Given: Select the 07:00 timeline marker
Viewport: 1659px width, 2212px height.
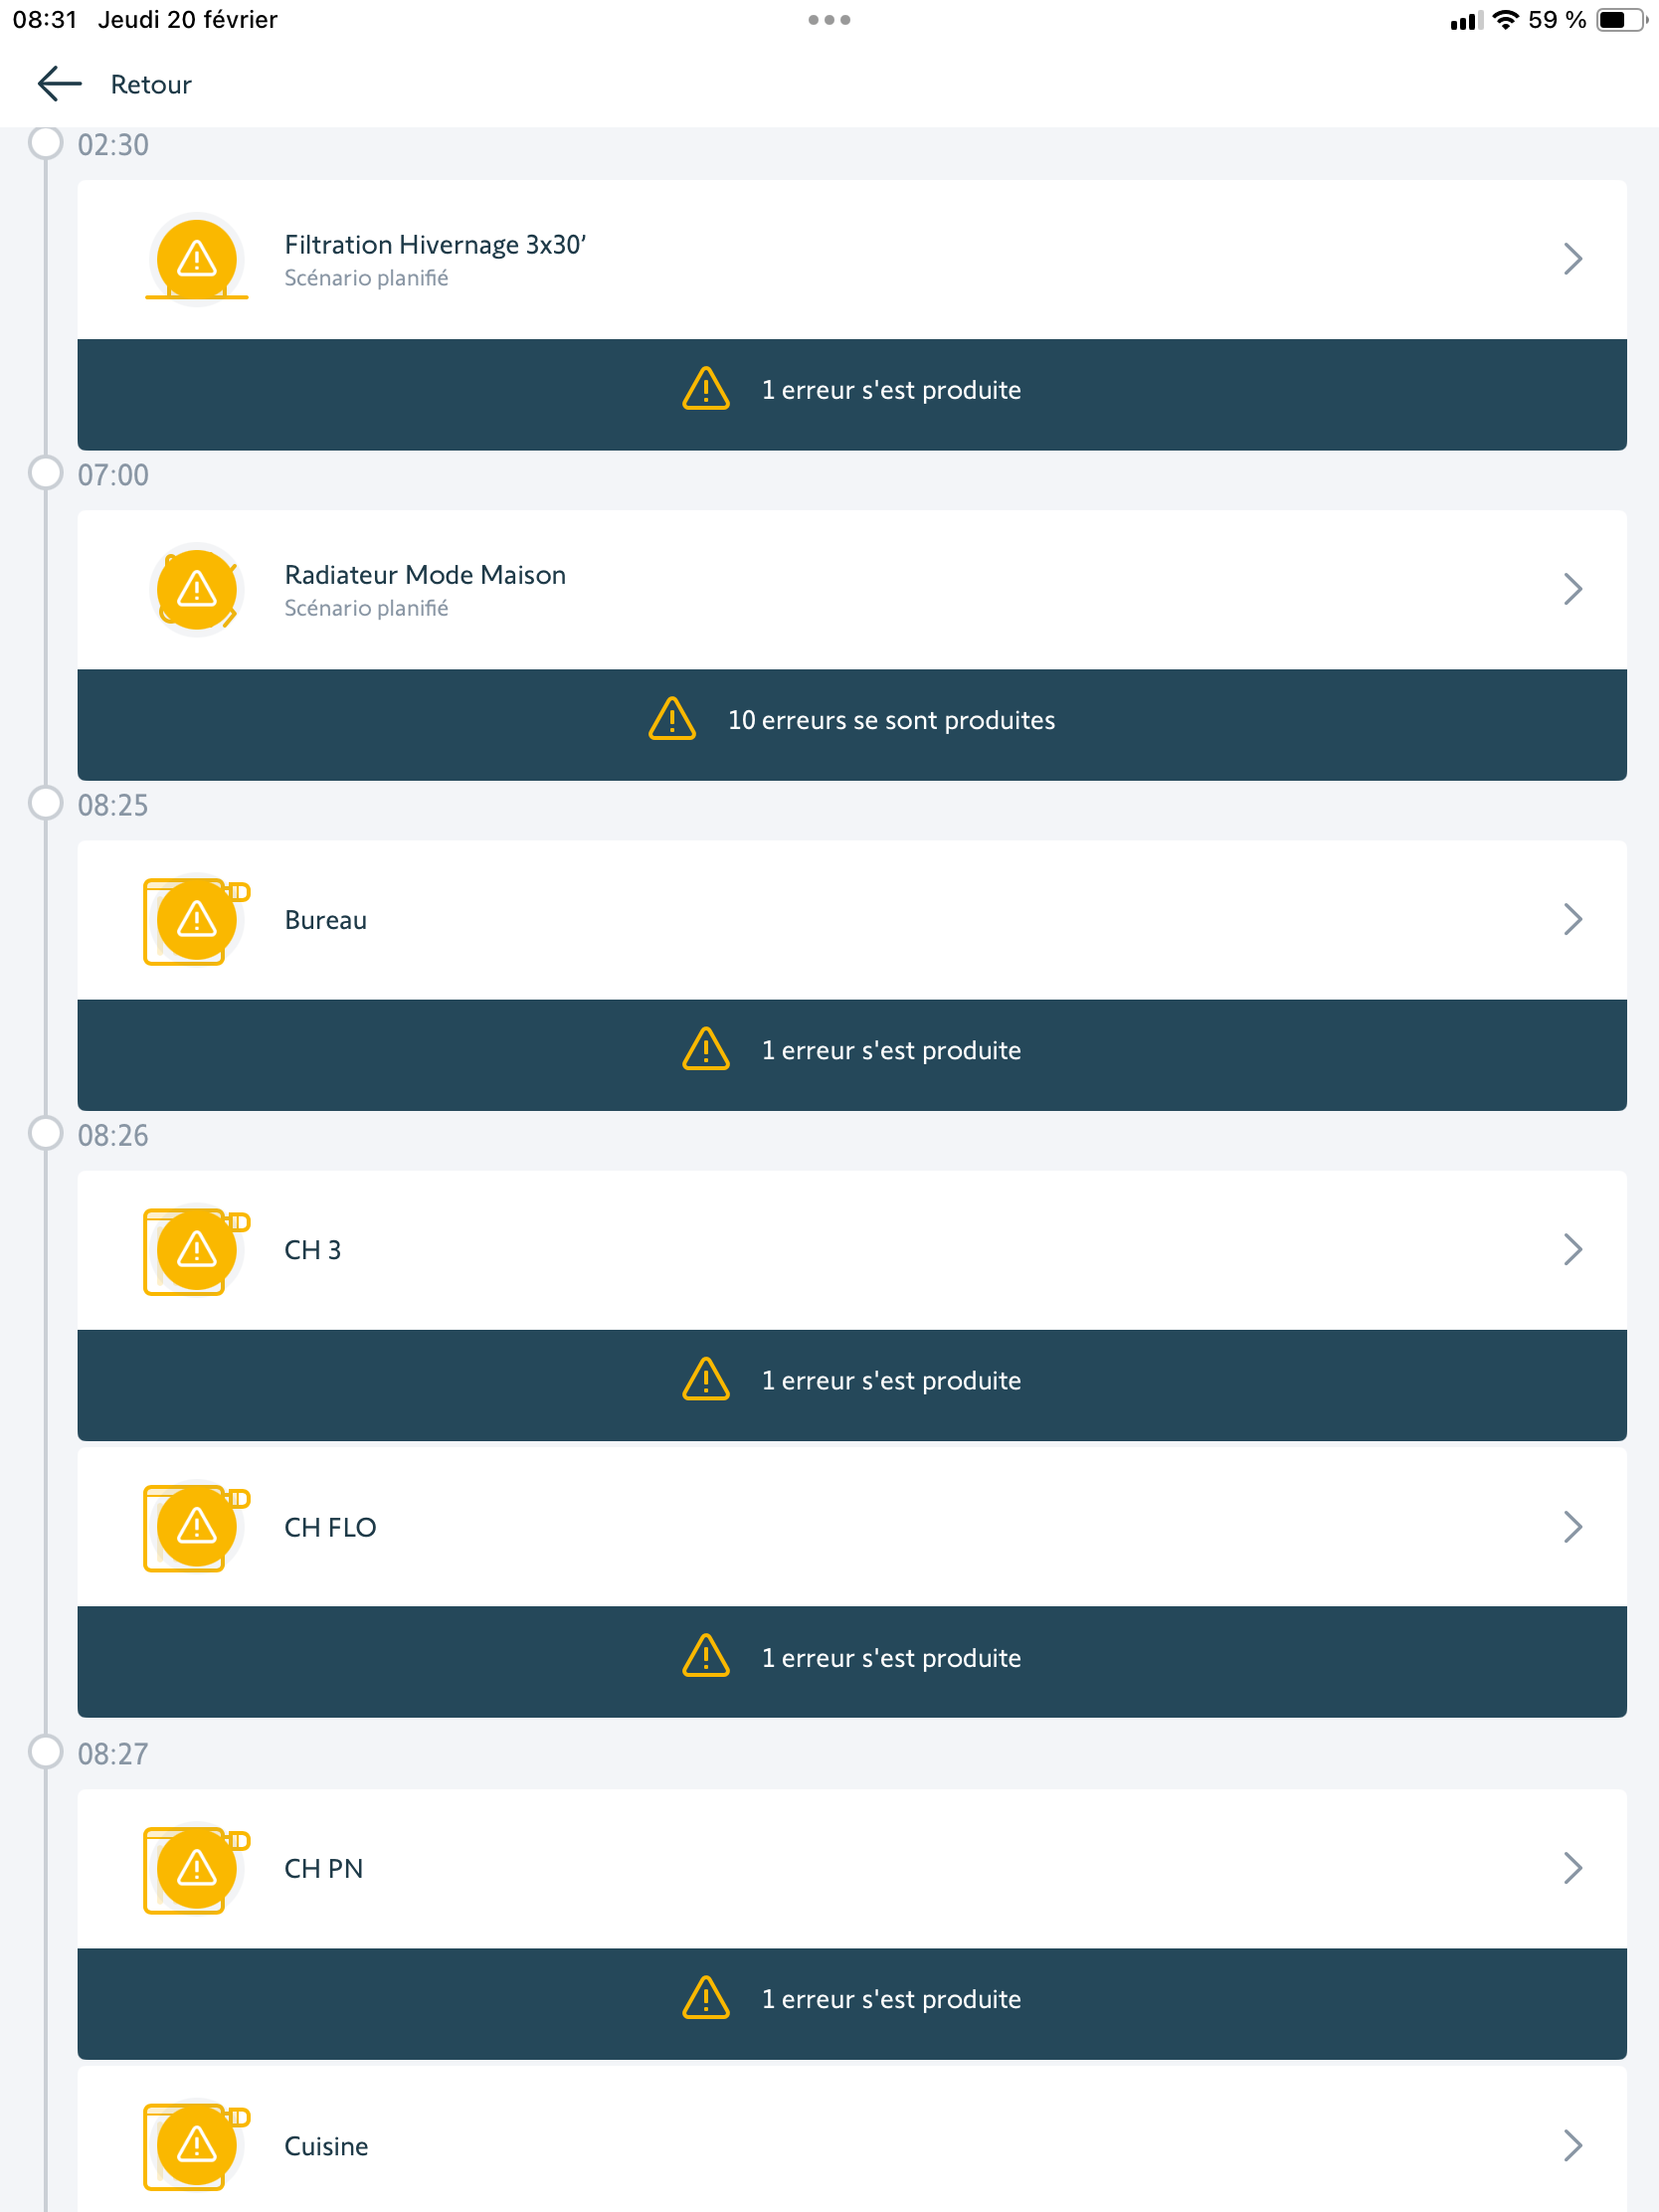Looking at the screenshot, I should pos(46,472).
